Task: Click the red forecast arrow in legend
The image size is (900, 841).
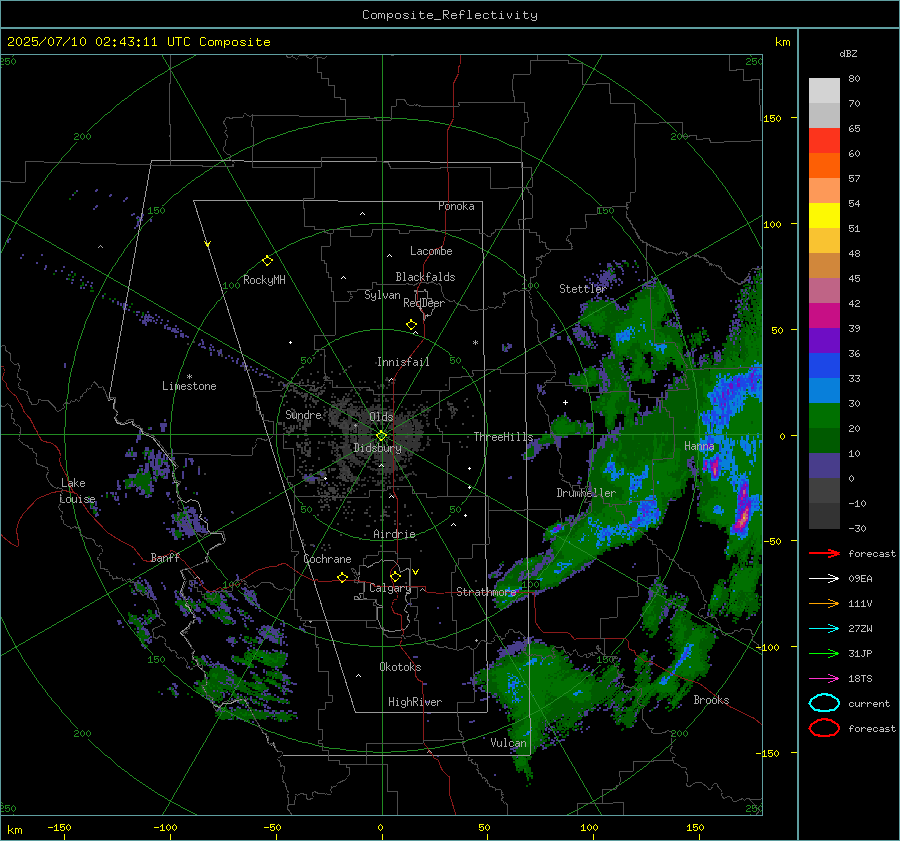Action: click(x=824, y=553)
